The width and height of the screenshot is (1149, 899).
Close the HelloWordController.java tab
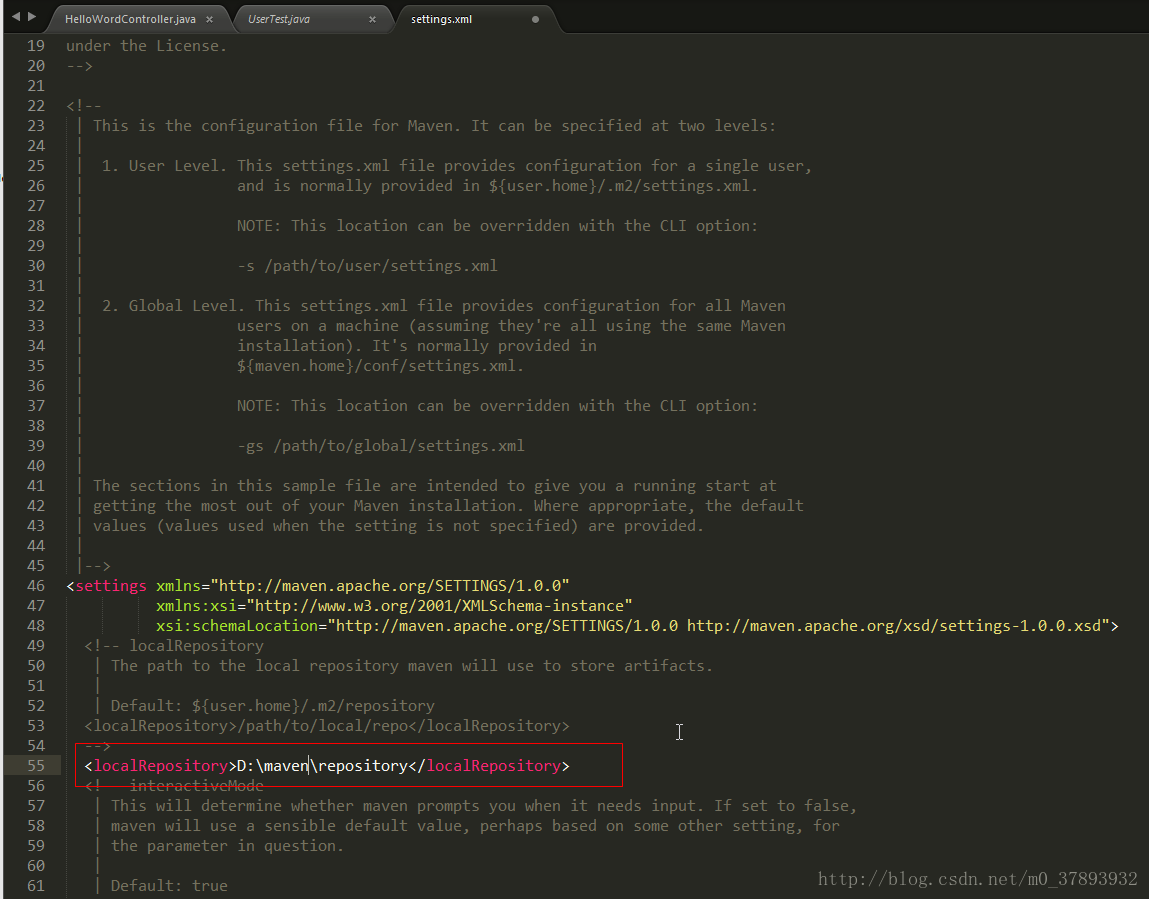[x=210, y=20]
